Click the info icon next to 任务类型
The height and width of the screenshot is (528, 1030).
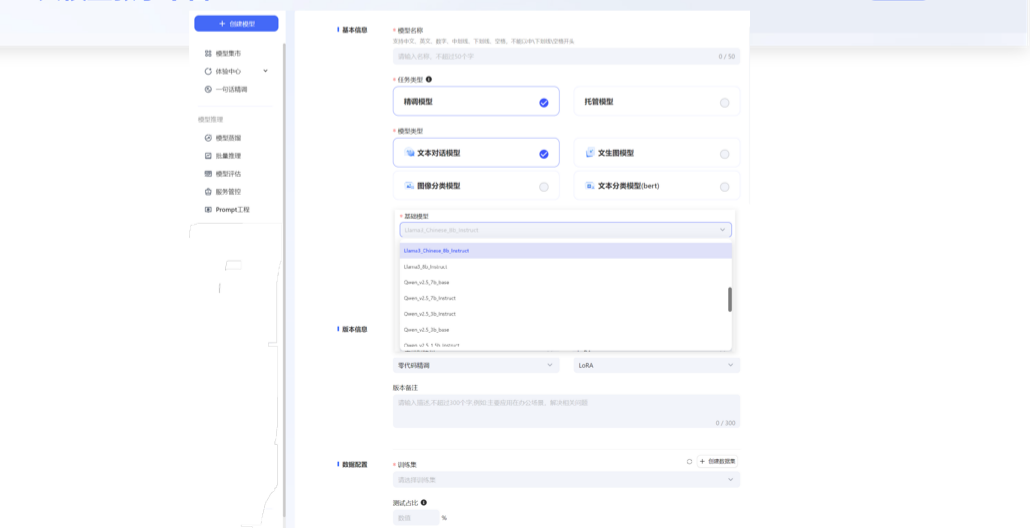click(429, 79)
